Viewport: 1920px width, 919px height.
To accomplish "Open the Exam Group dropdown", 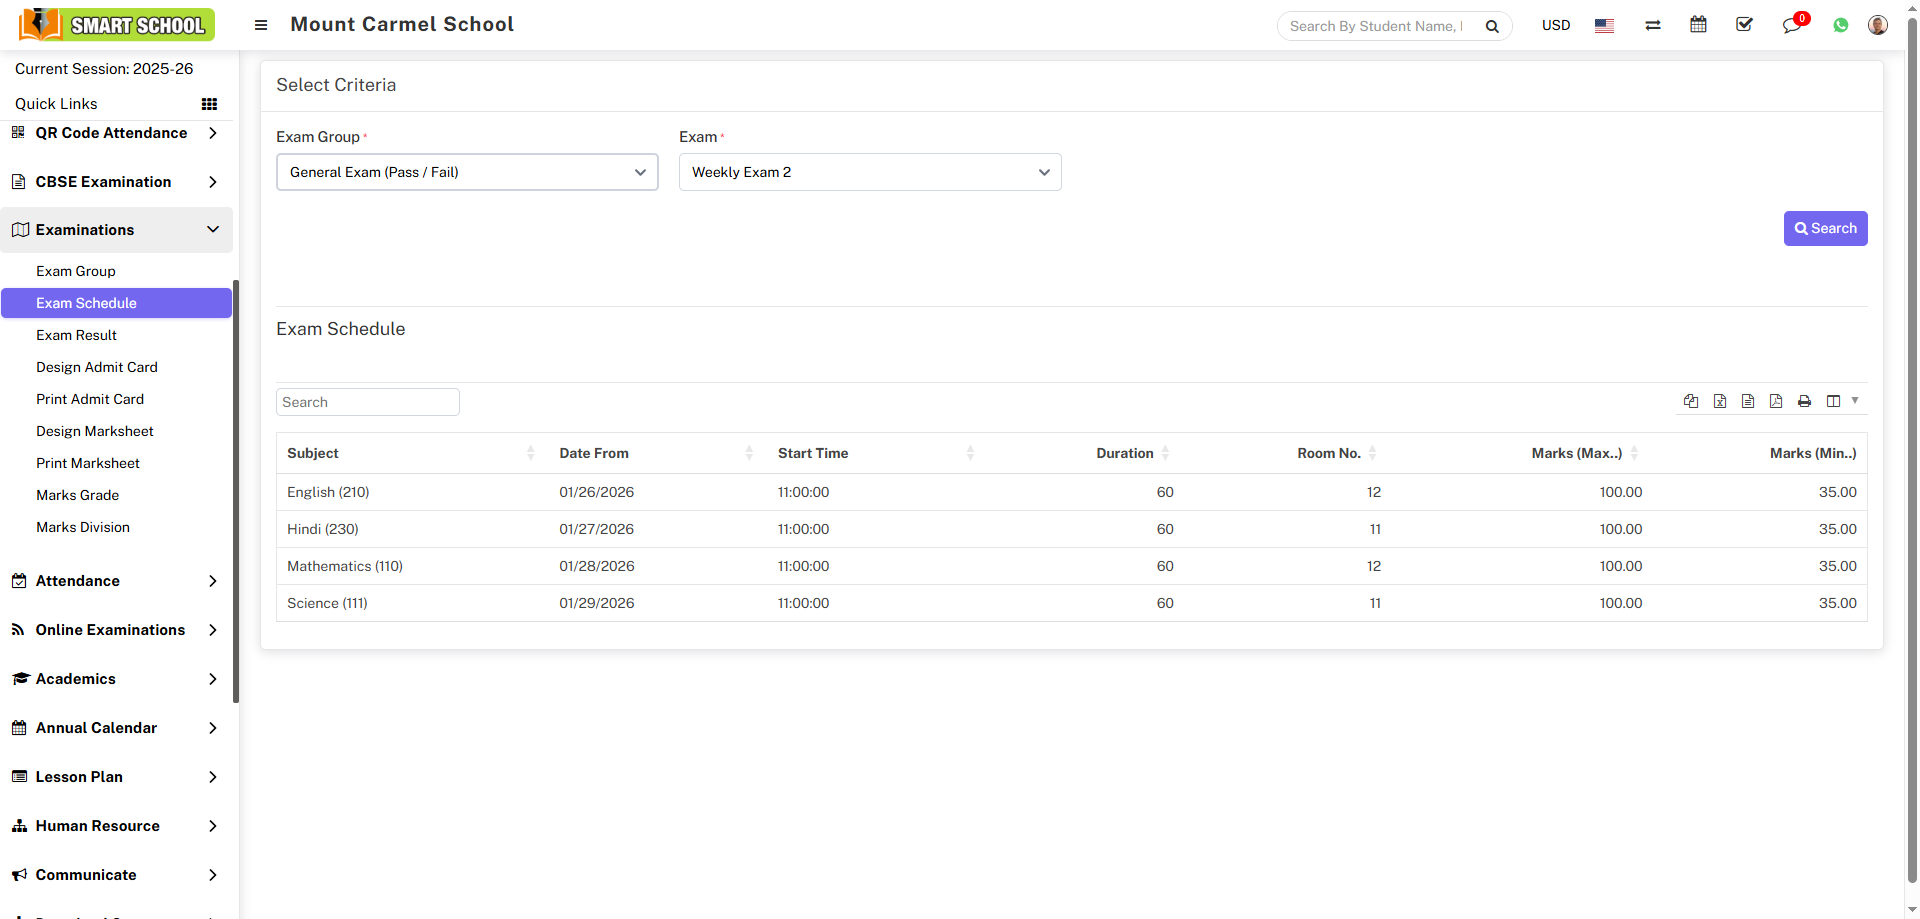I will coord(467,172).
